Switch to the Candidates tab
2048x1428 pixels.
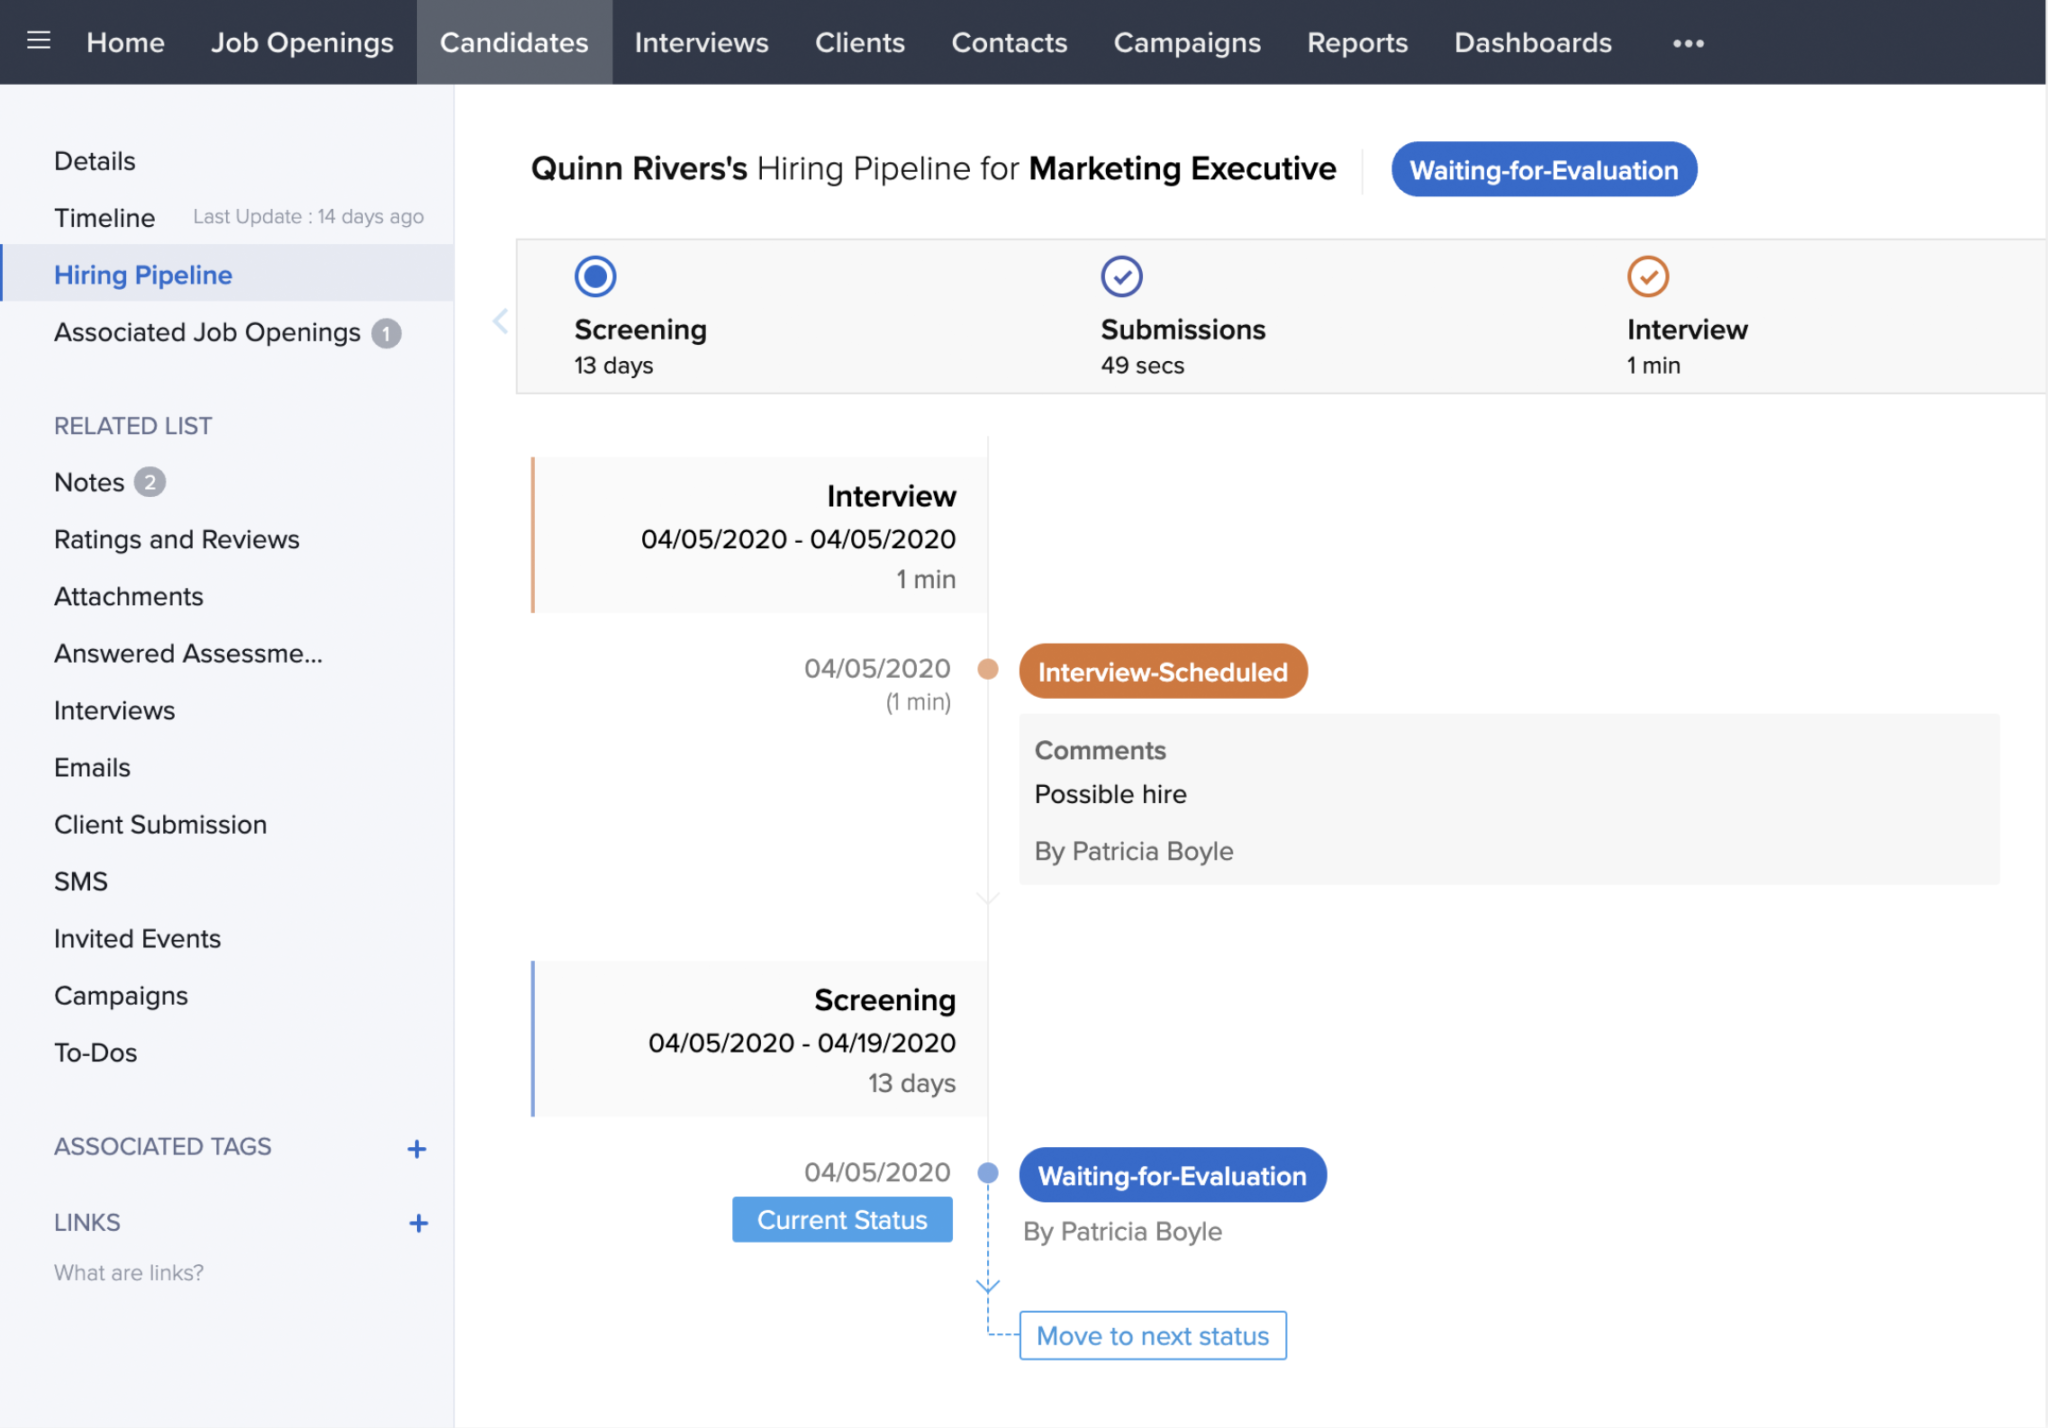(x=514, y=42)
